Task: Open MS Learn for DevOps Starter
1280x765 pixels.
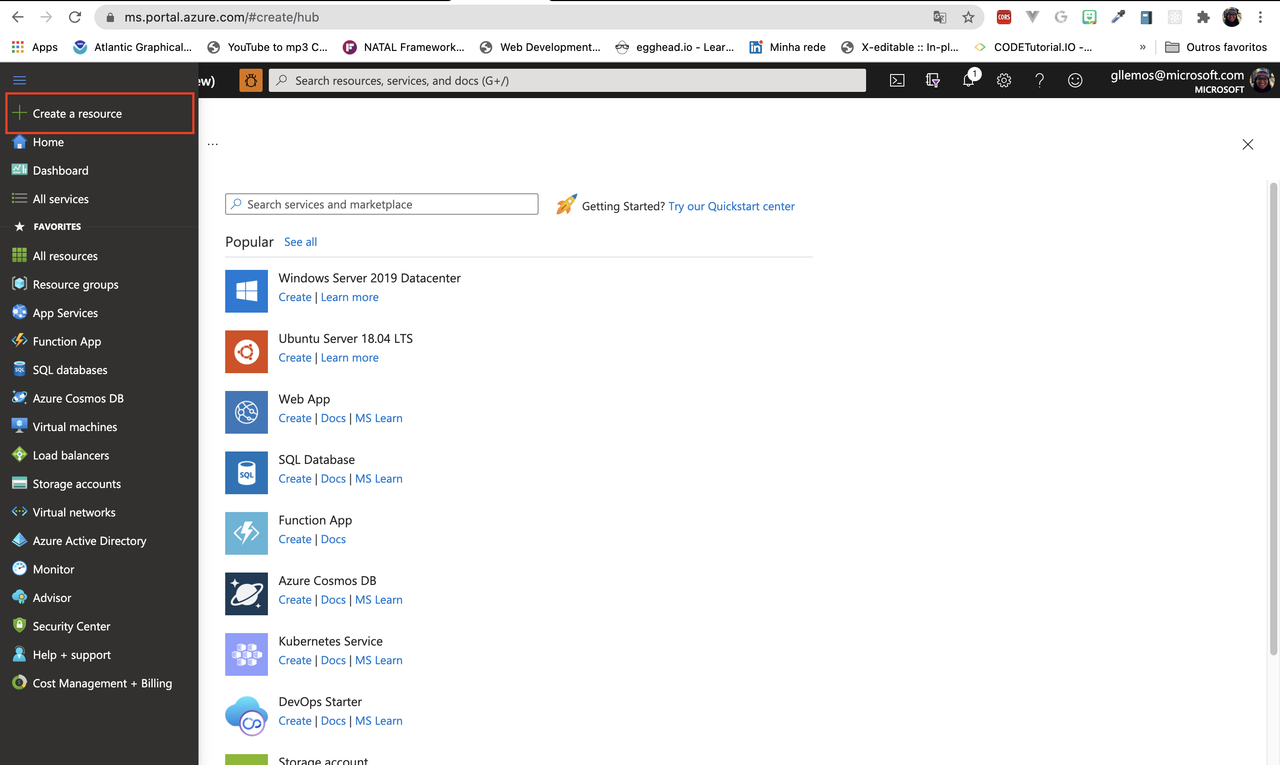Action: pos(379,721)
